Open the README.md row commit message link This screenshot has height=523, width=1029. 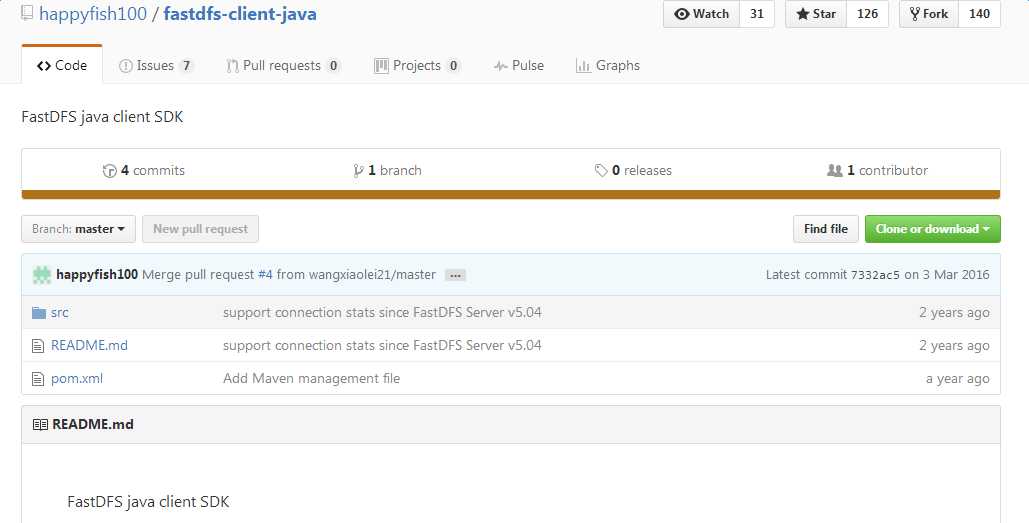tap(382, 345)
